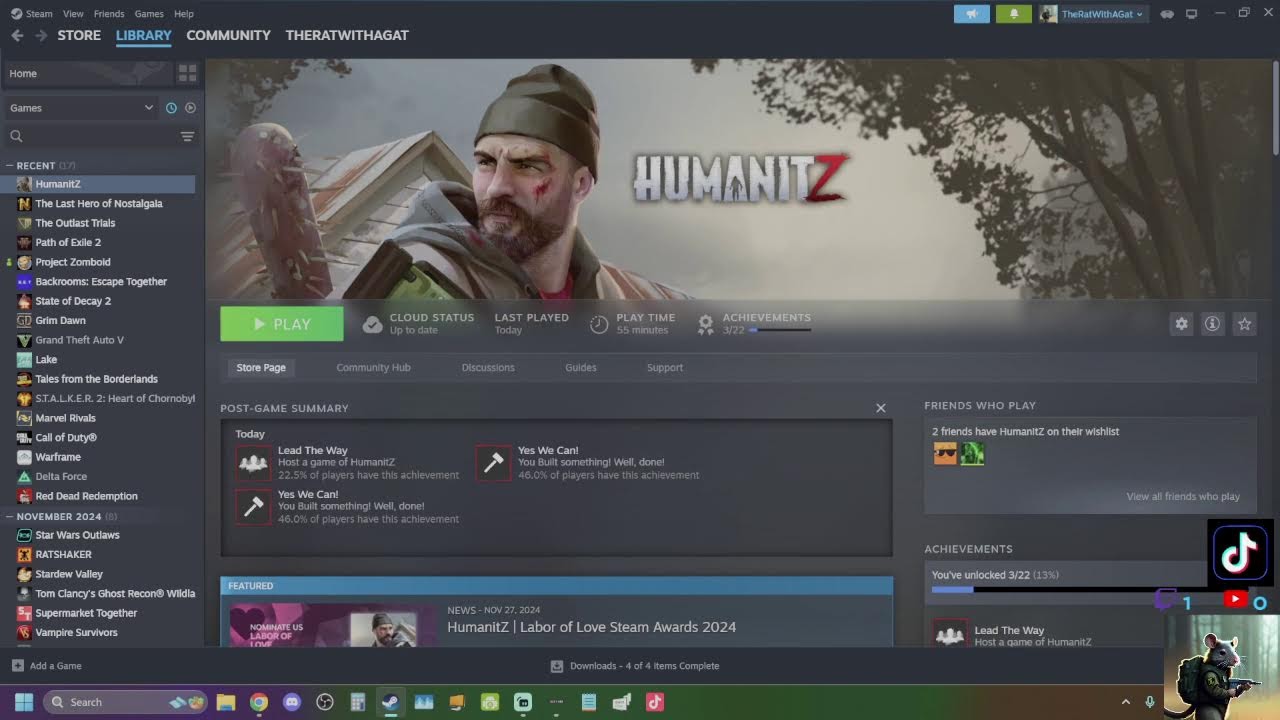Open the Games type dropdown
Image resolution: width=1280 pixels, height=720 pixels.
coord(81,108)
